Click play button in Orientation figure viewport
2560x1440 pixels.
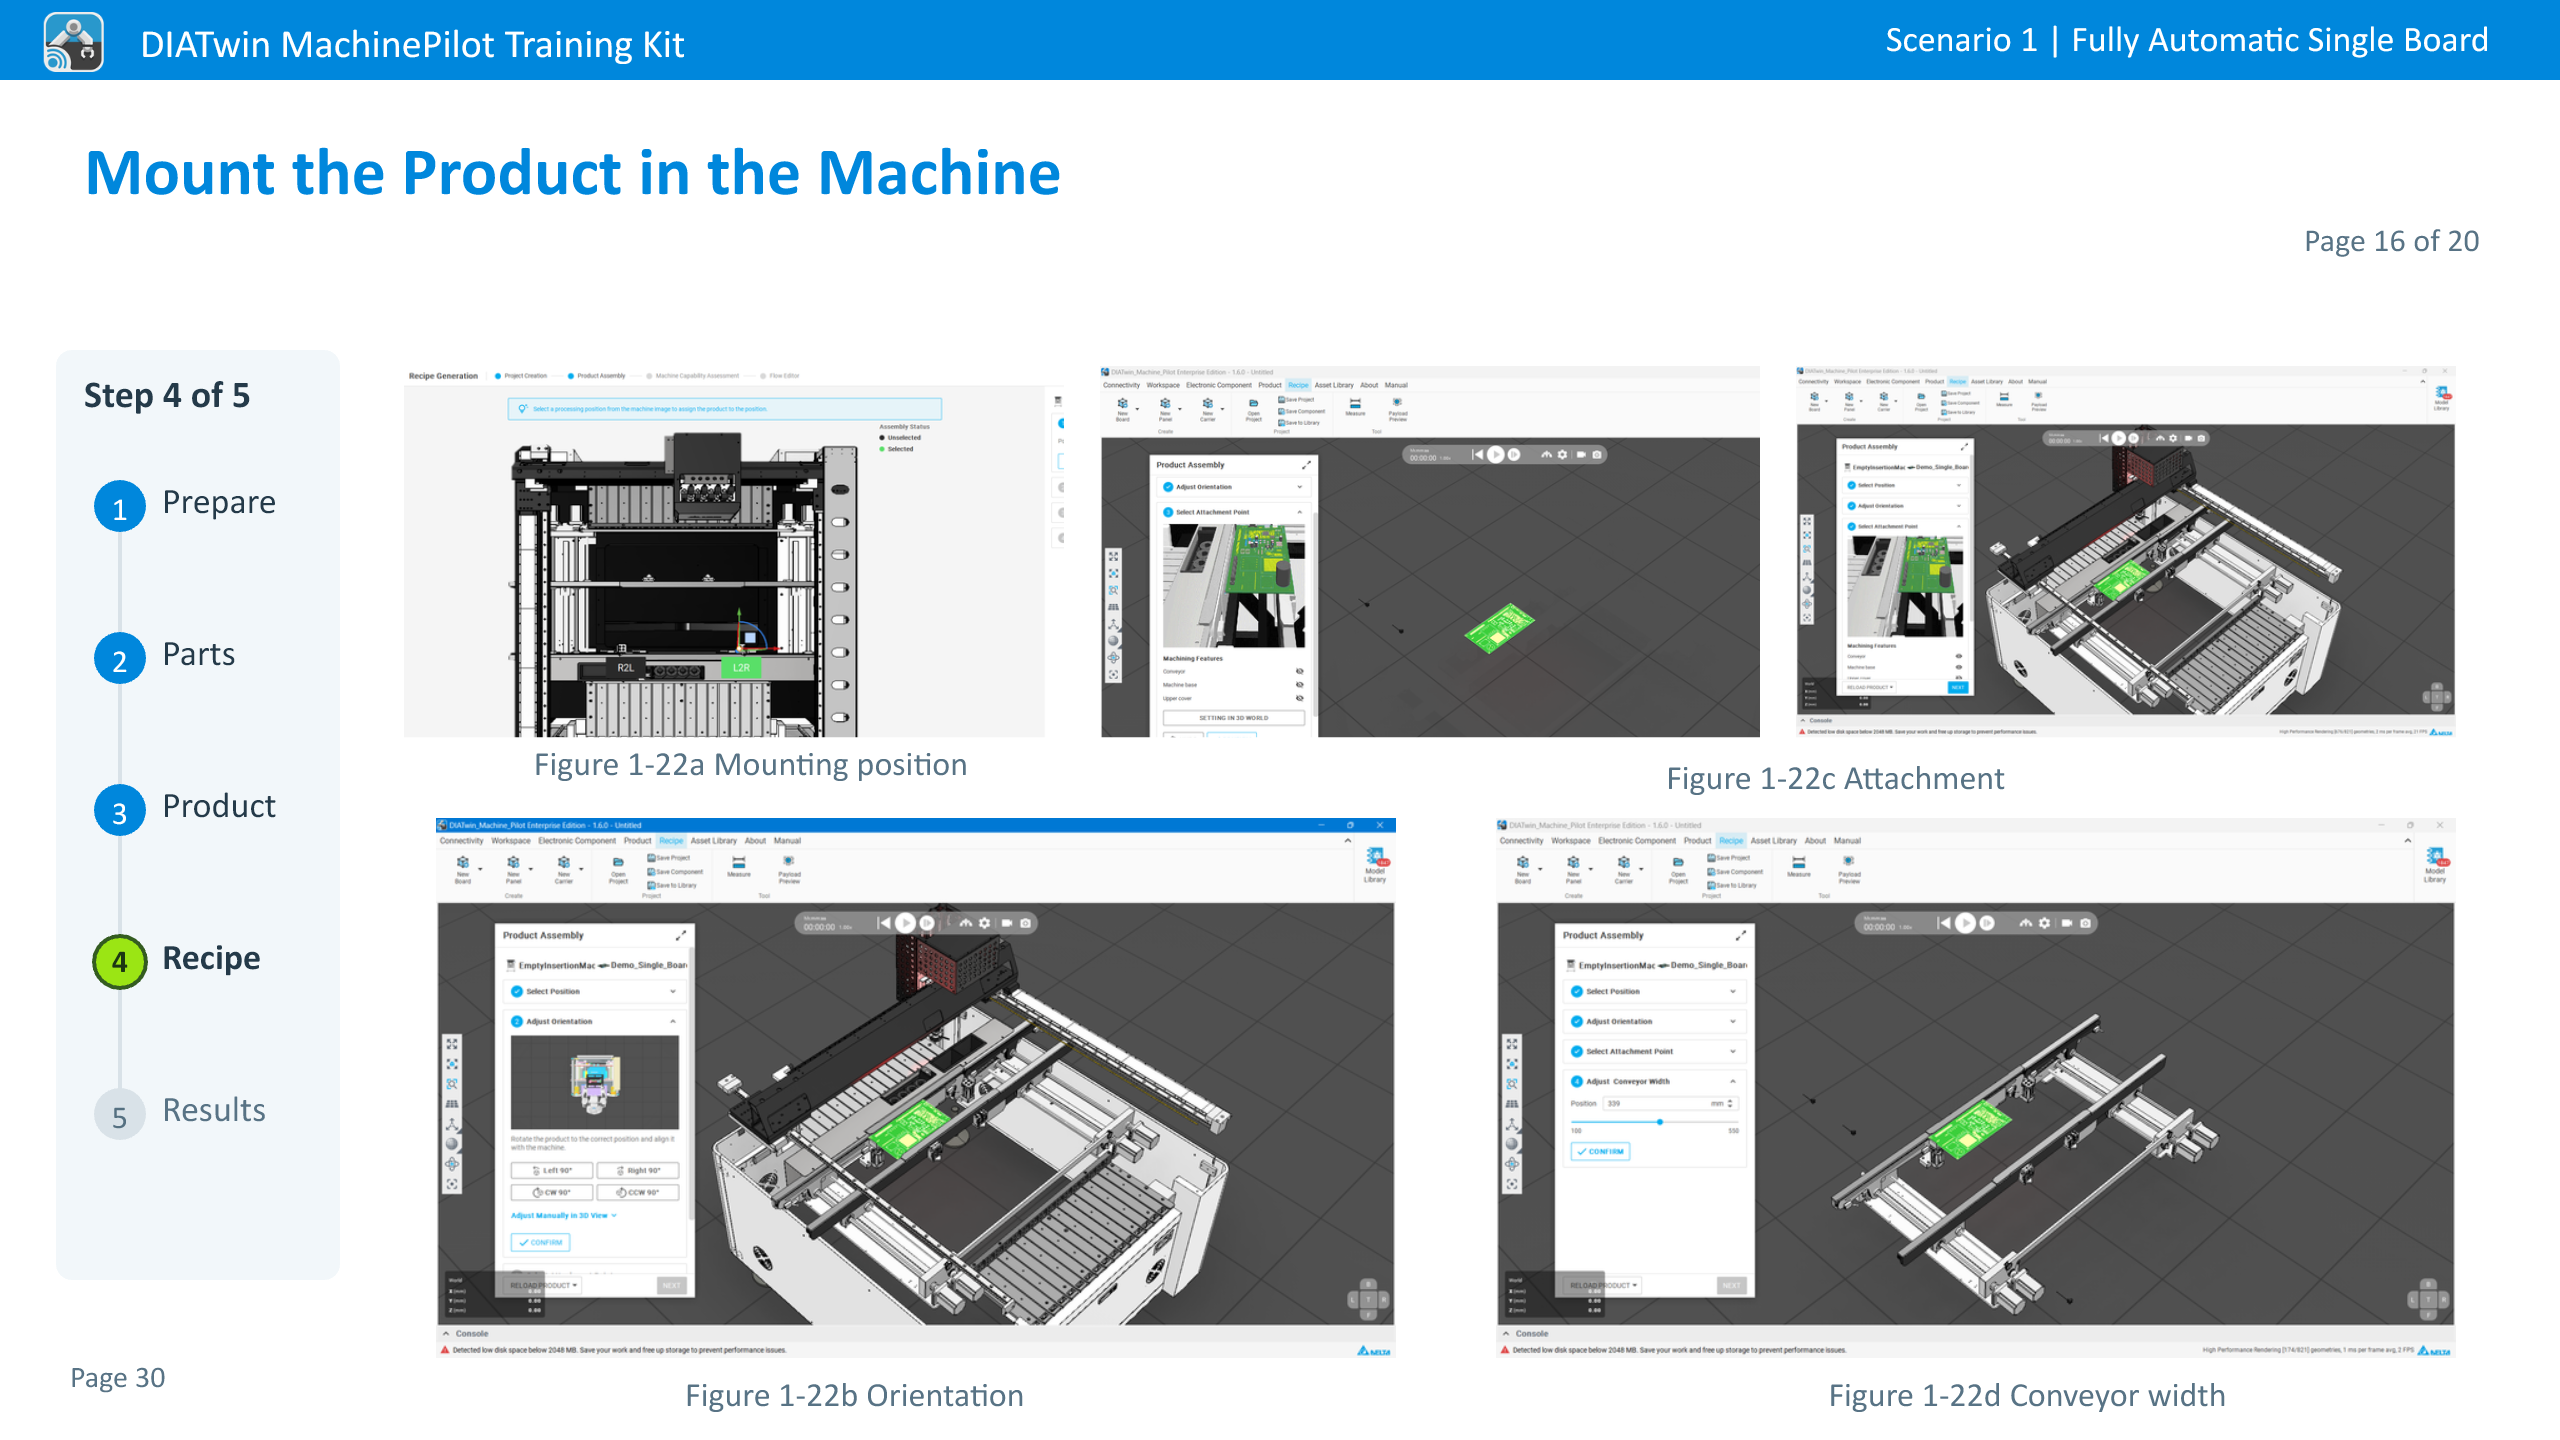(x=905, y=923)
